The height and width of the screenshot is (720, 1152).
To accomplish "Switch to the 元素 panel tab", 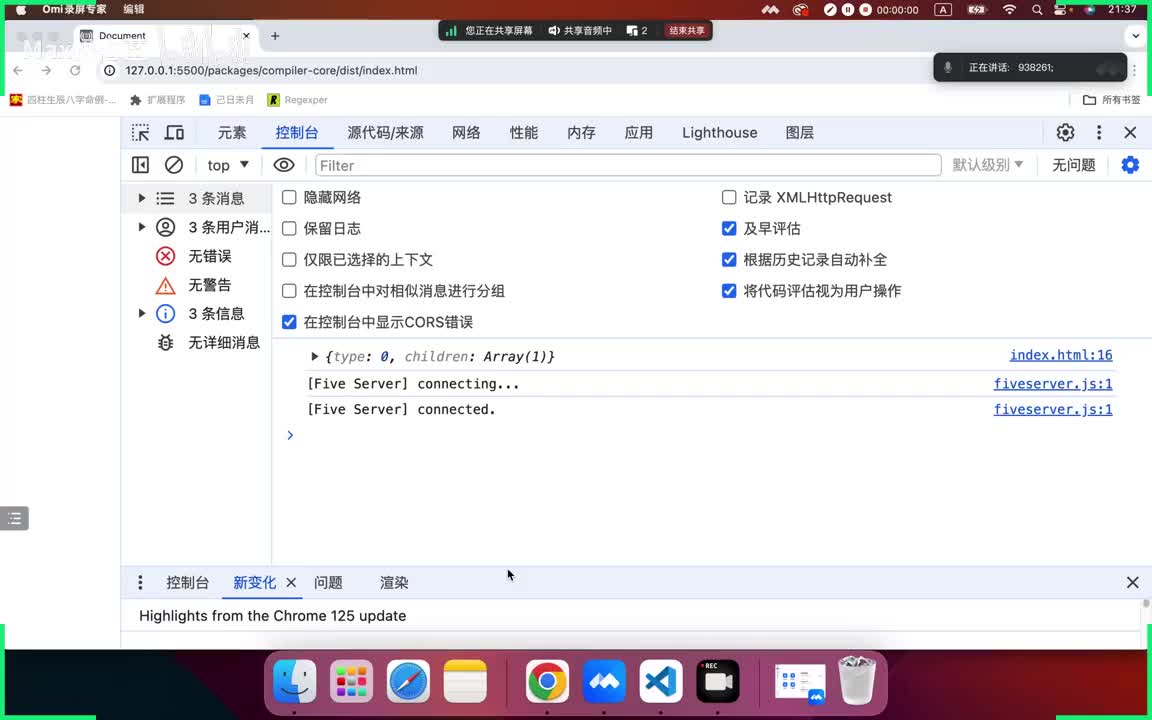I will [232, 133].
